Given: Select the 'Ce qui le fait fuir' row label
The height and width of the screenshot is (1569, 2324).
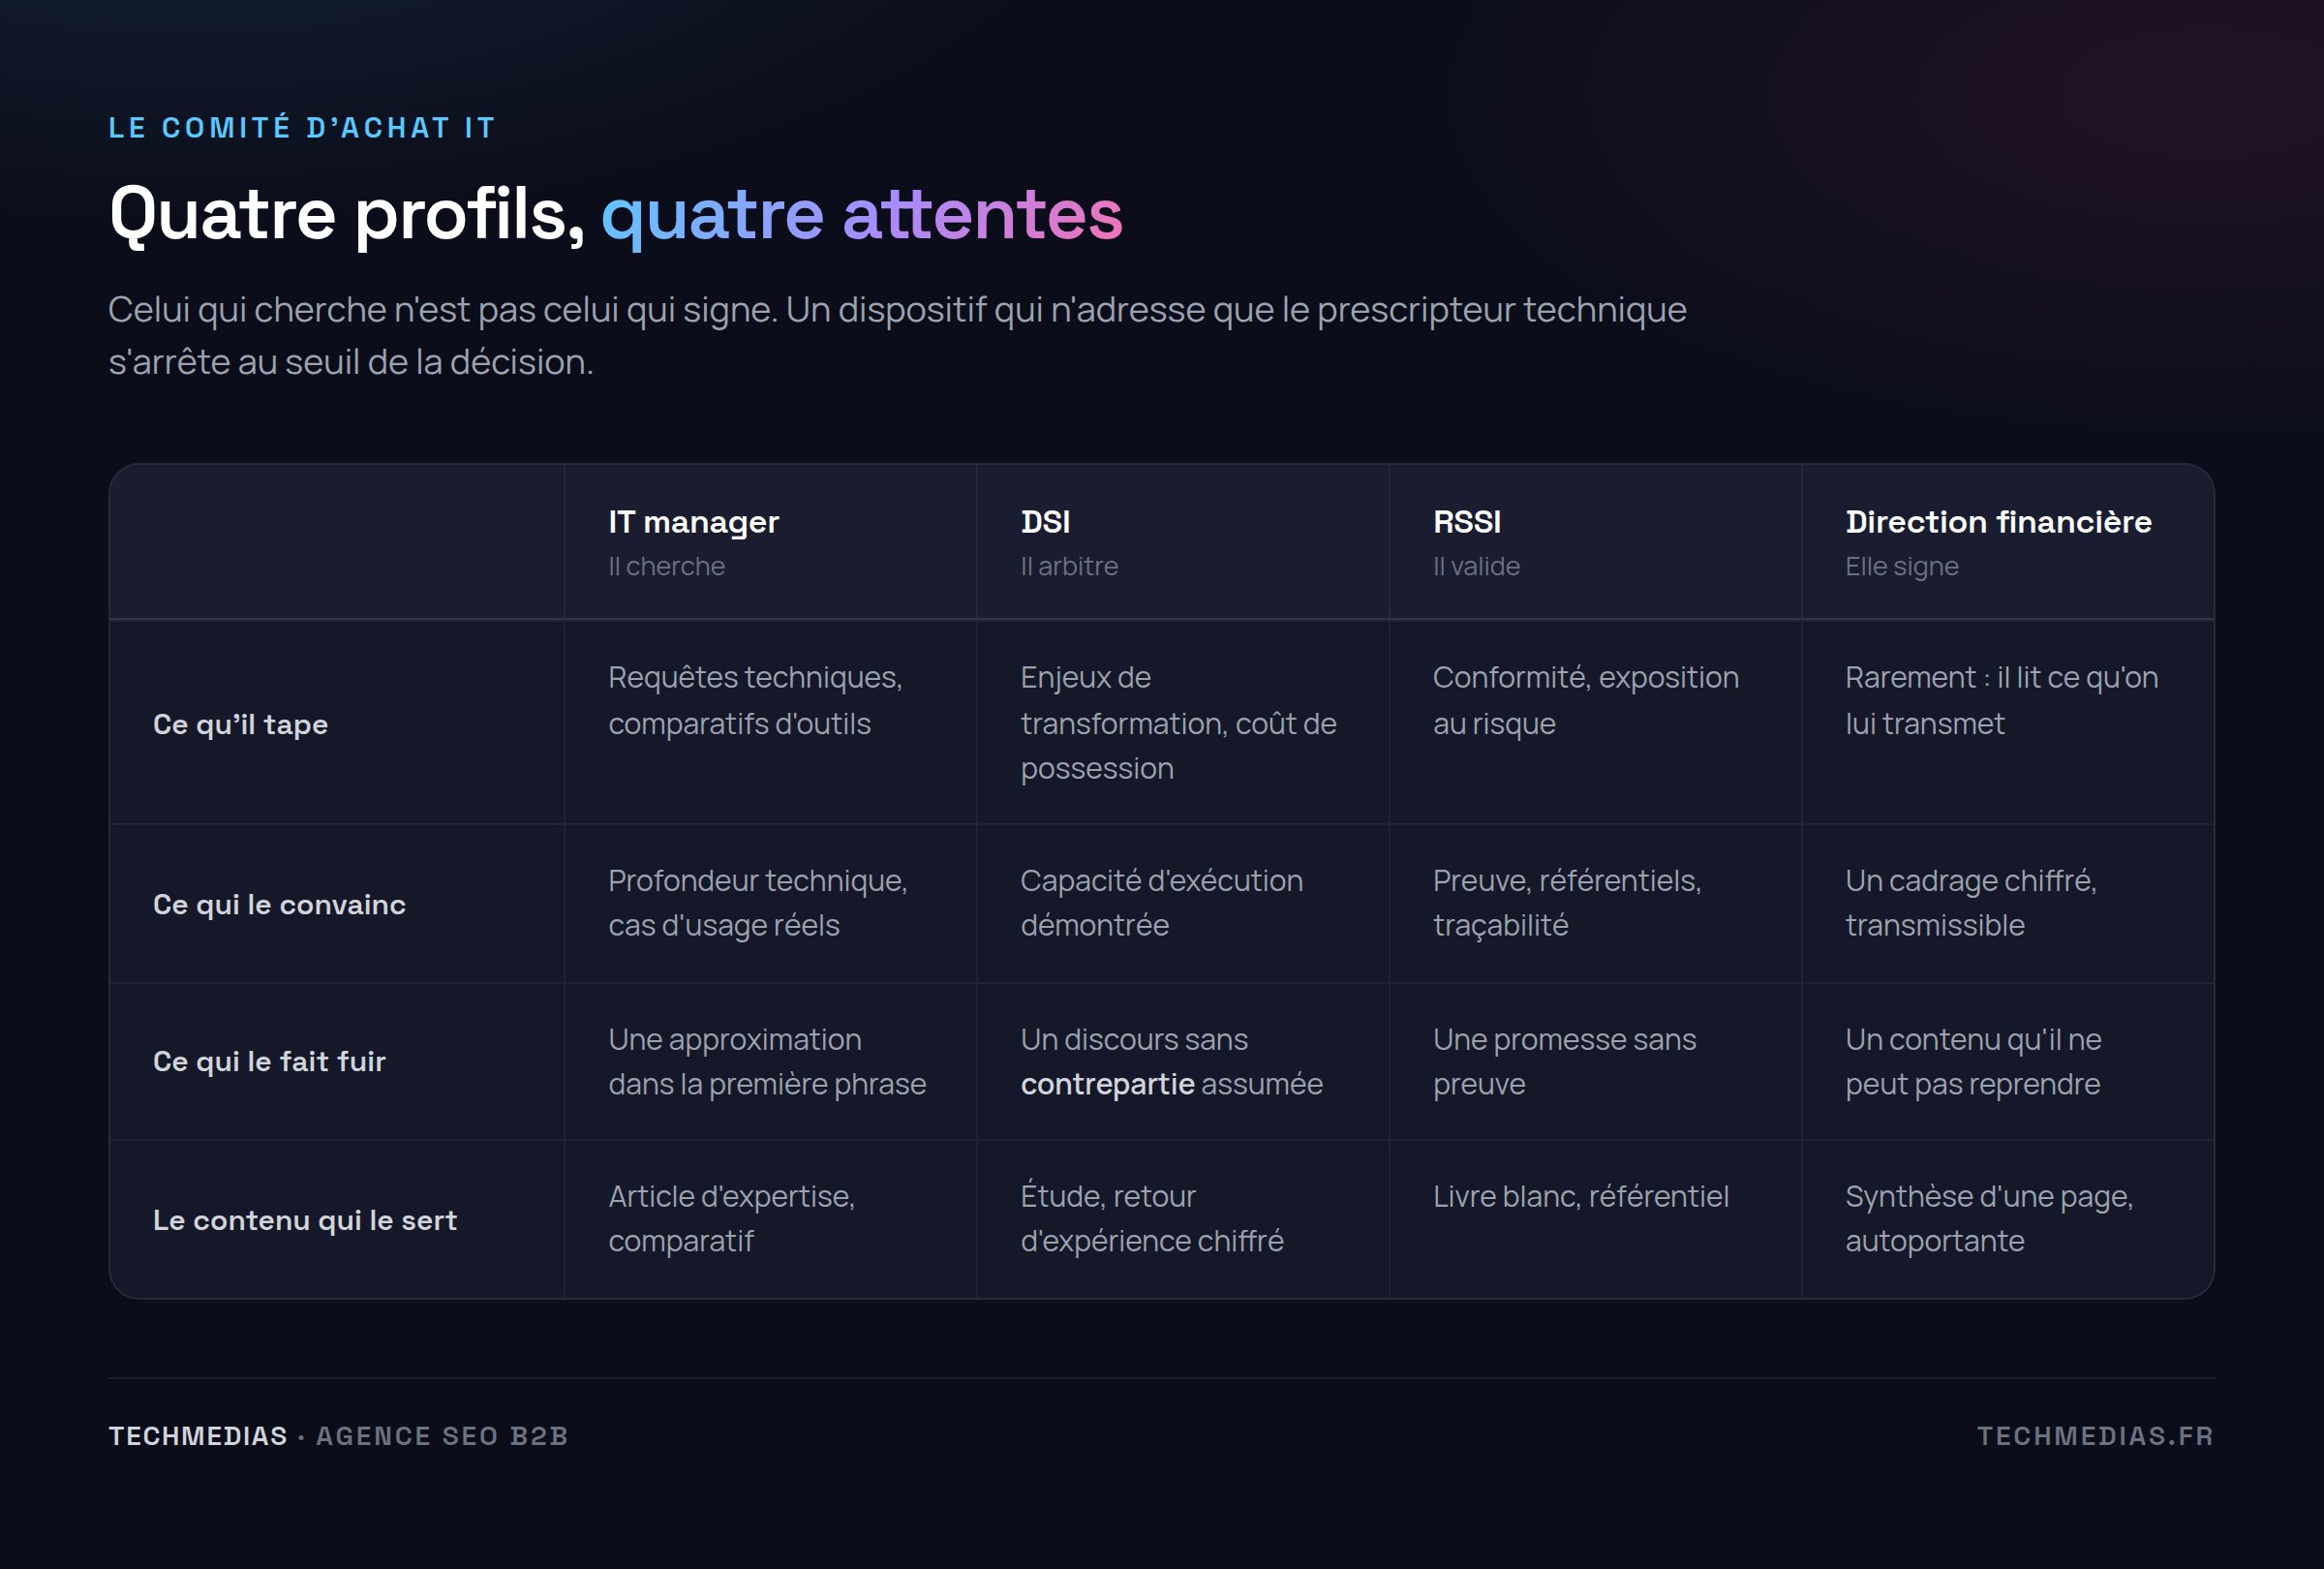Looking at the screenshot, I should coord(268,1061).
